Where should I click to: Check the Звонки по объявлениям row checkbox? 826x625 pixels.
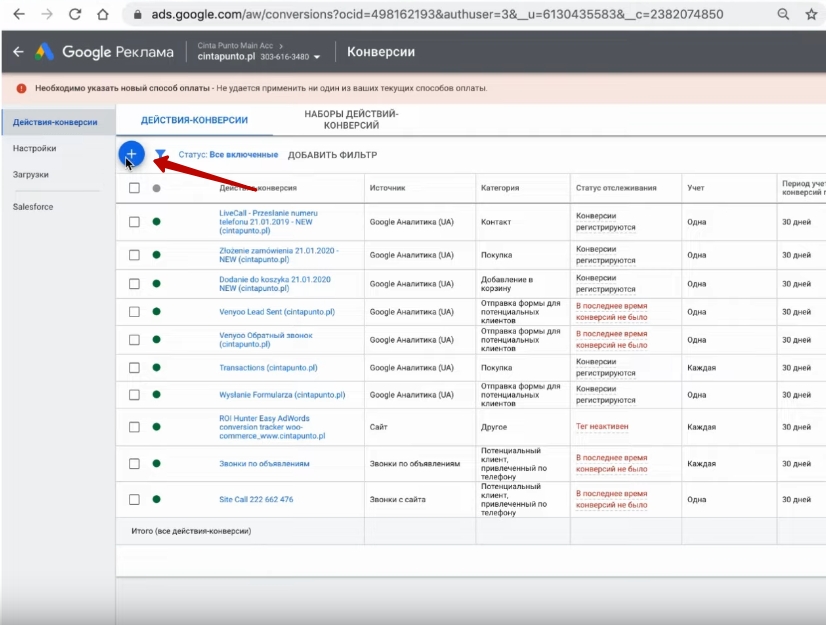click(134, 464)
